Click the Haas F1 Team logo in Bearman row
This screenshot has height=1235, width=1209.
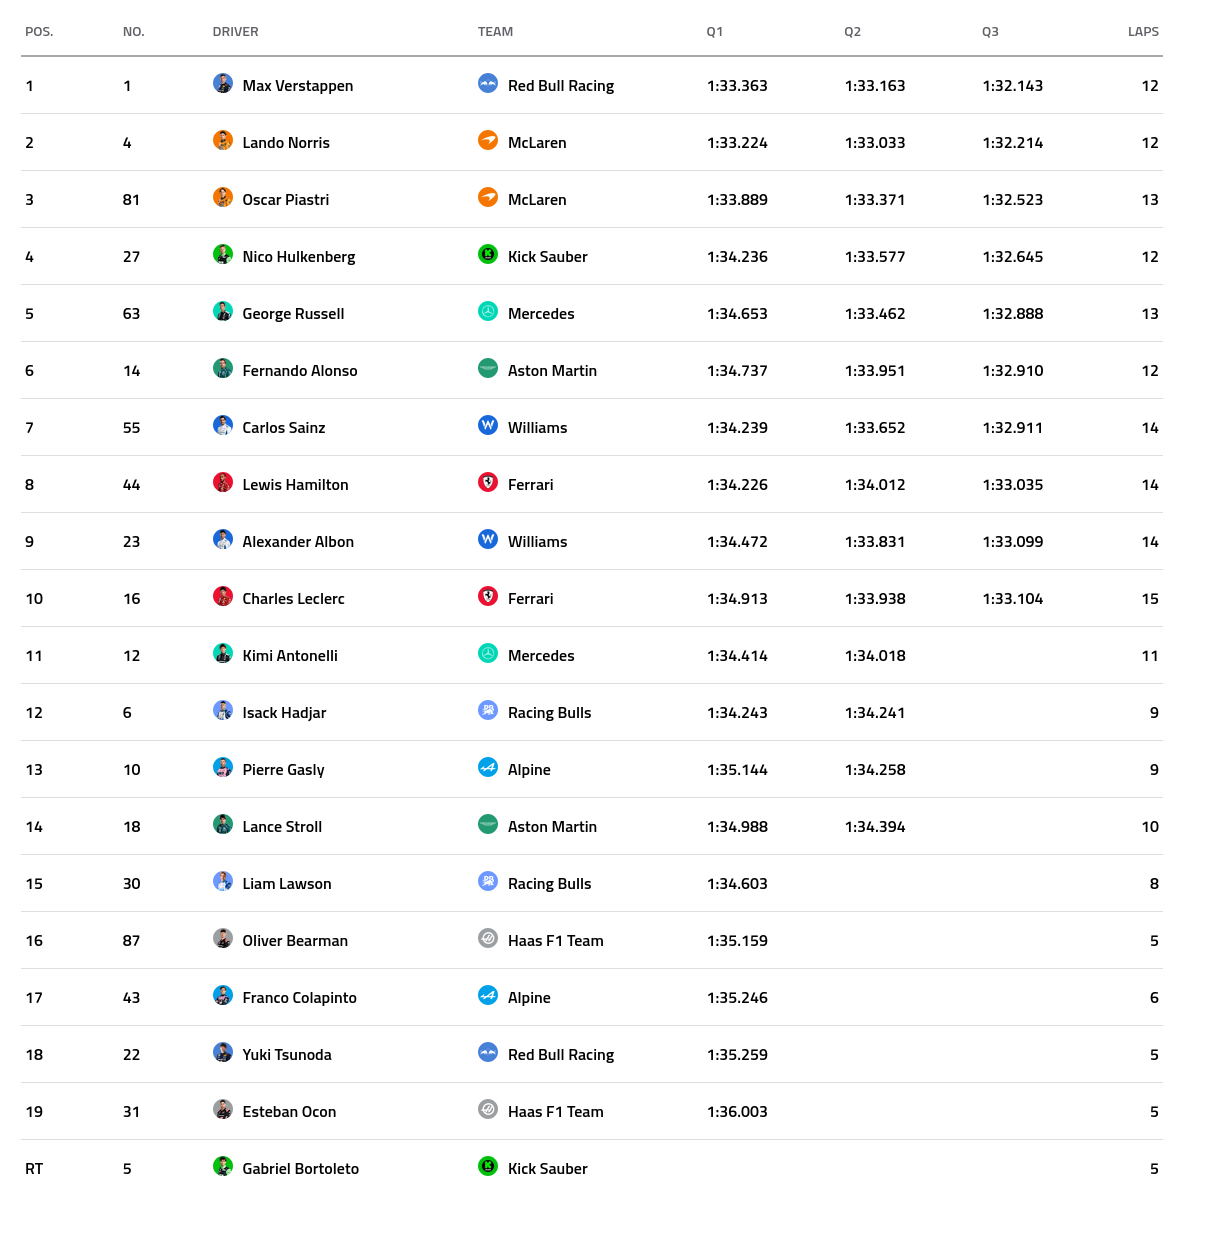click(488, 939)
